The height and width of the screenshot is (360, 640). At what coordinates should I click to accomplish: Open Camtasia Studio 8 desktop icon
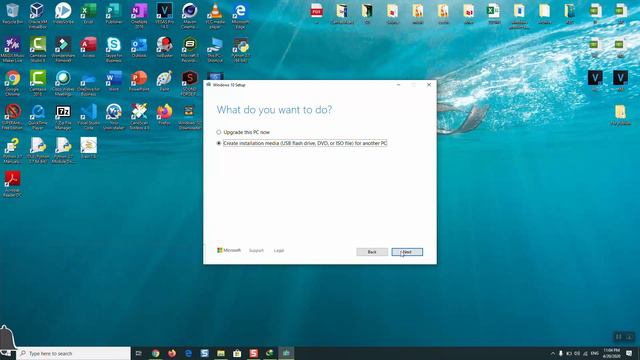click(38, 49)
